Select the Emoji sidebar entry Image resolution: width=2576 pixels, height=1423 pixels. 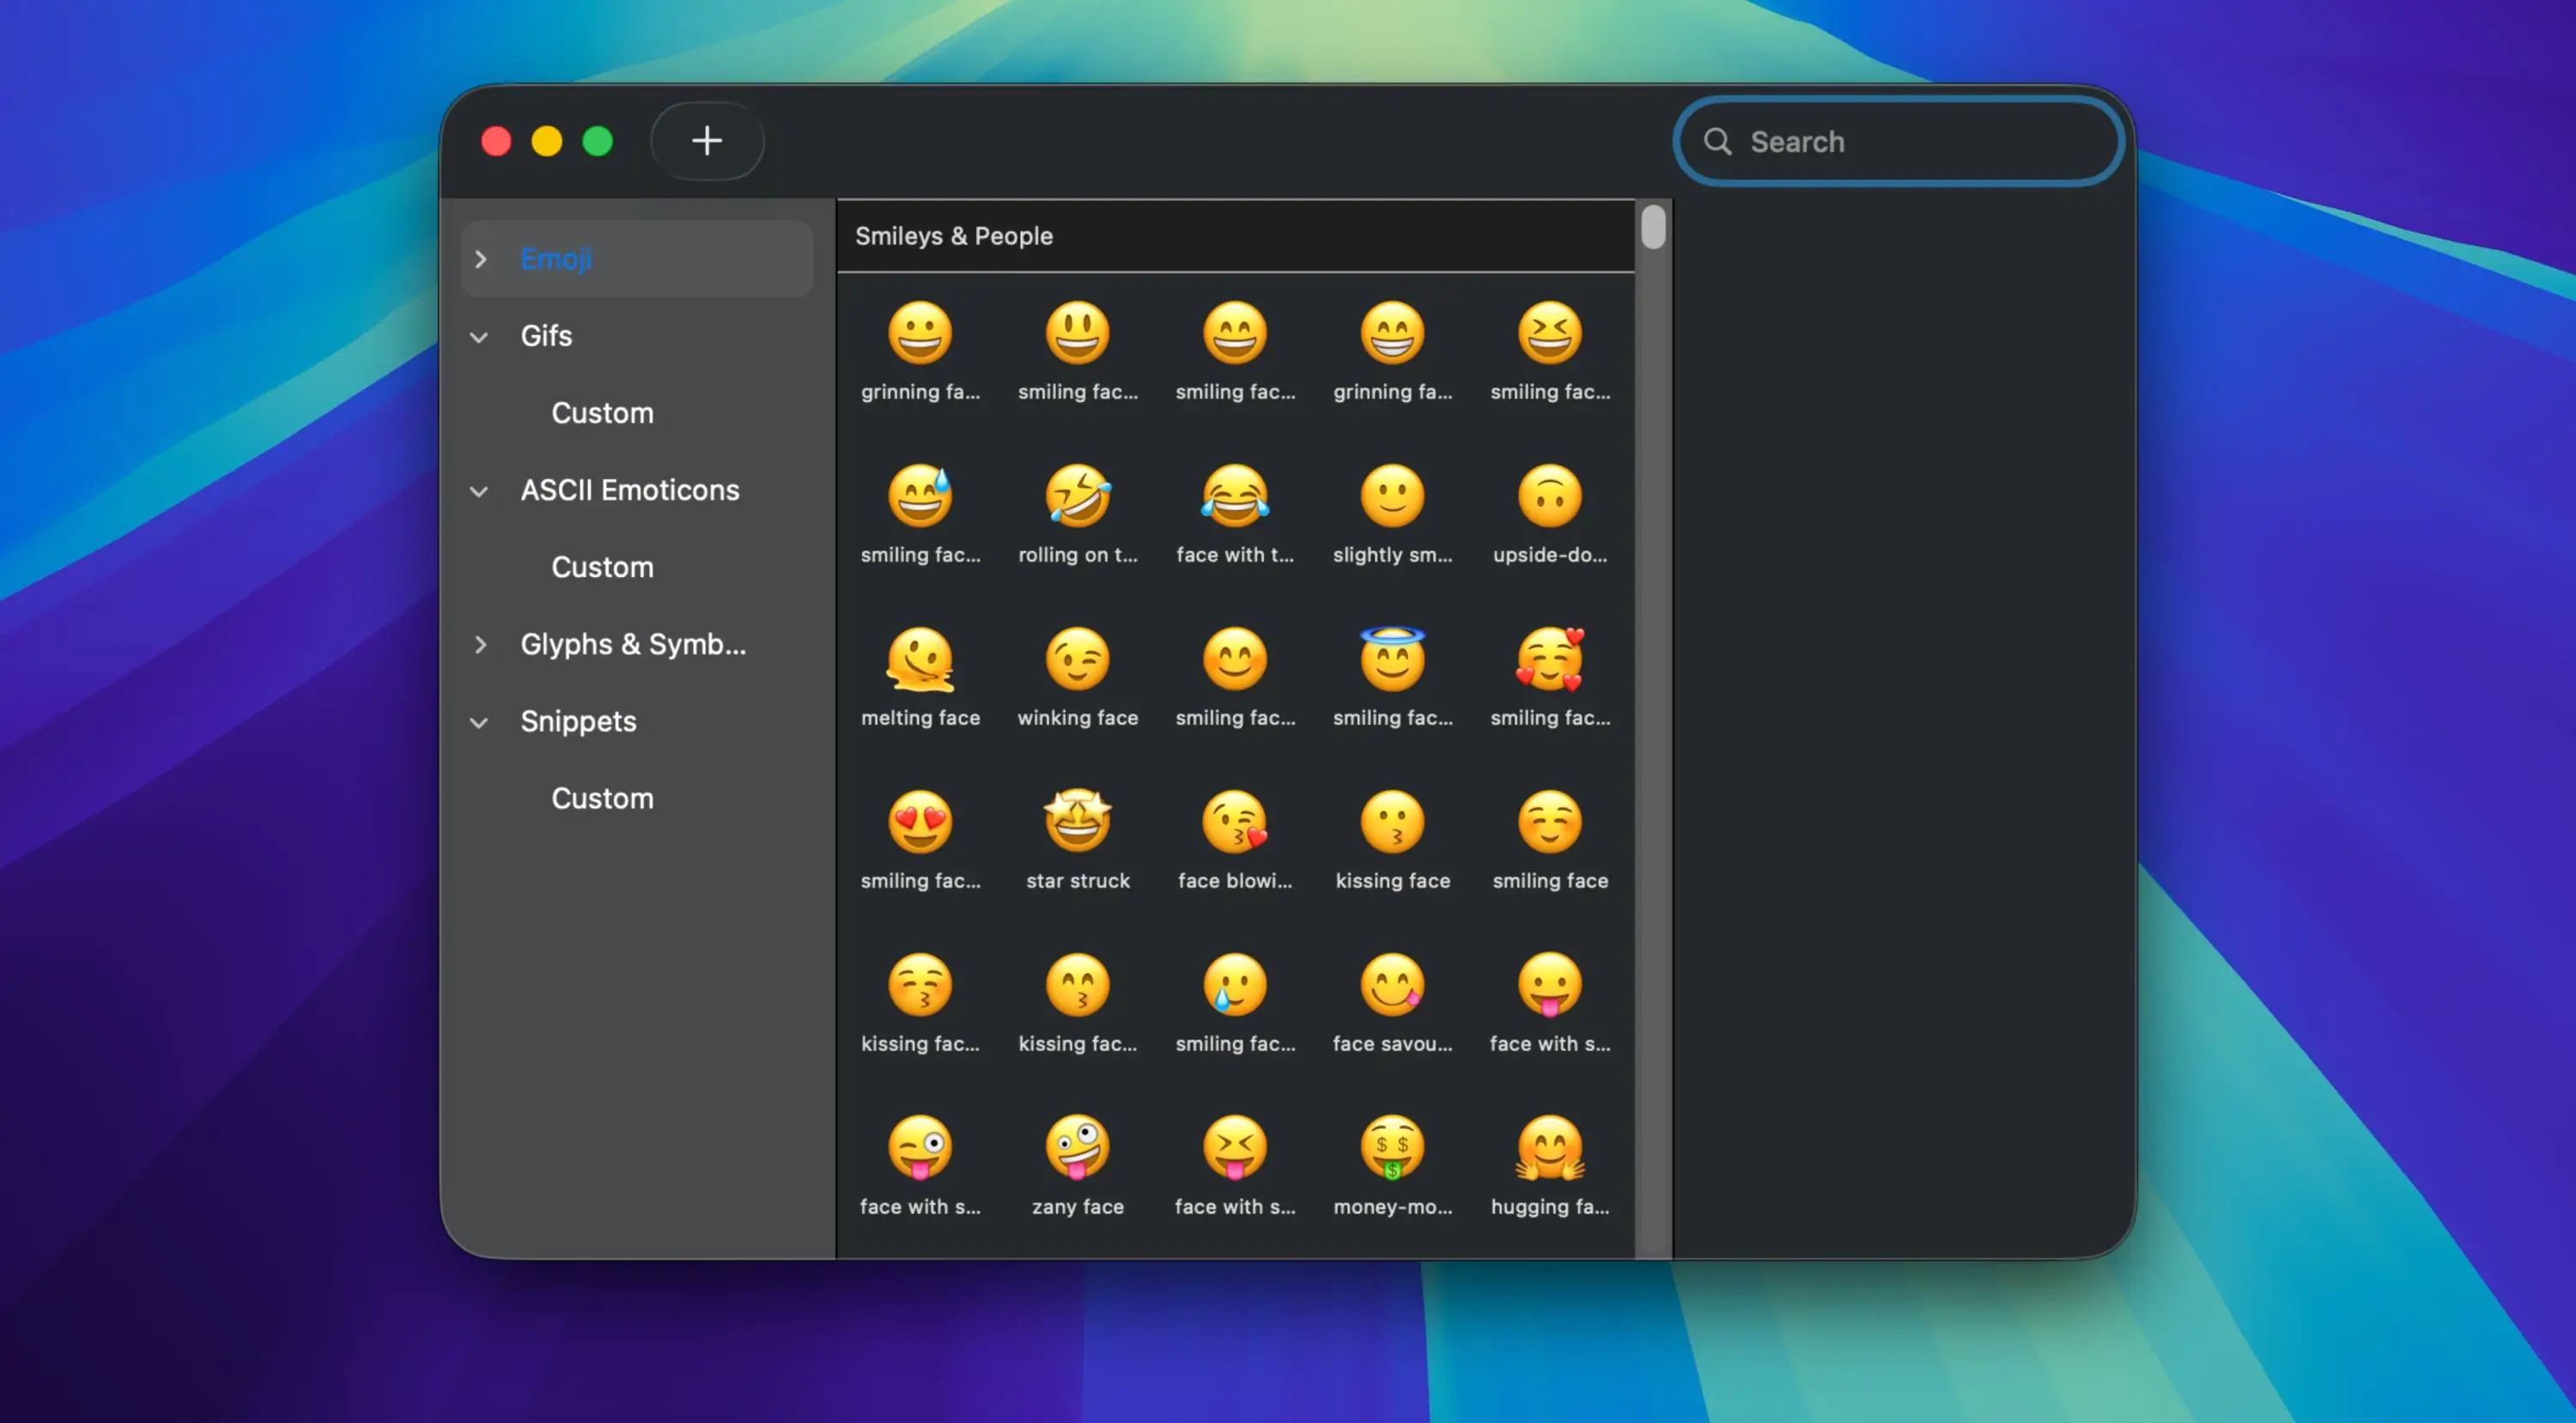[x=556, y=258]
